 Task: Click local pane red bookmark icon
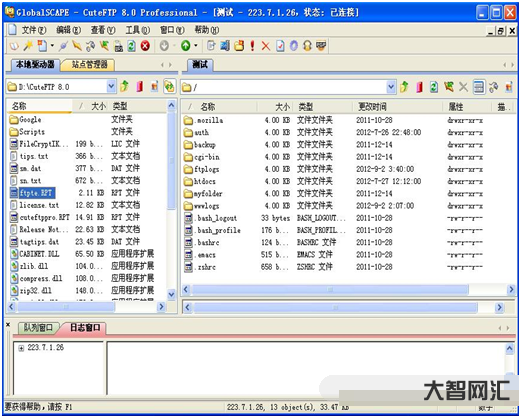click(x=140, y=87)
